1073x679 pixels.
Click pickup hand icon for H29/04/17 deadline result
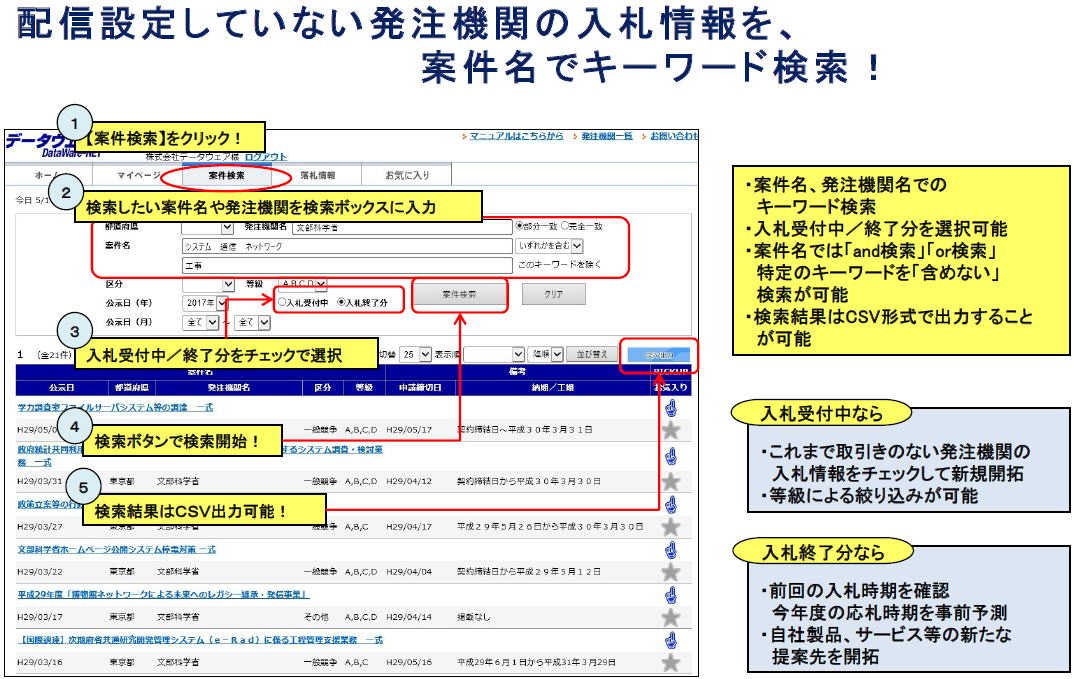click(671, 505)
